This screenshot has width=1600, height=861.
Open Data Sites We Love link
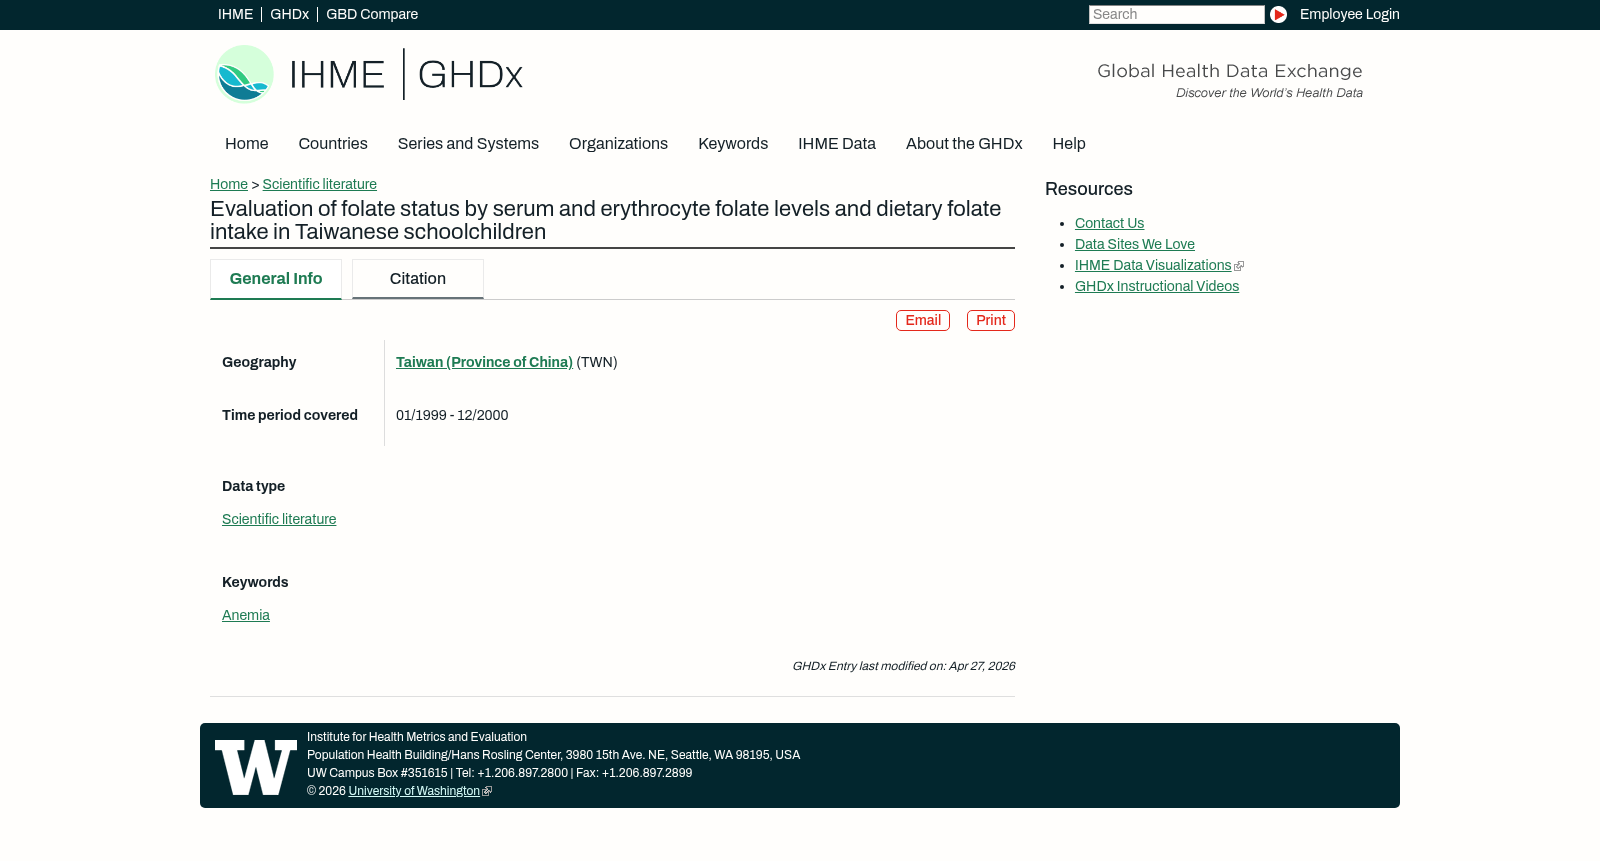[x=1135, y=244]
